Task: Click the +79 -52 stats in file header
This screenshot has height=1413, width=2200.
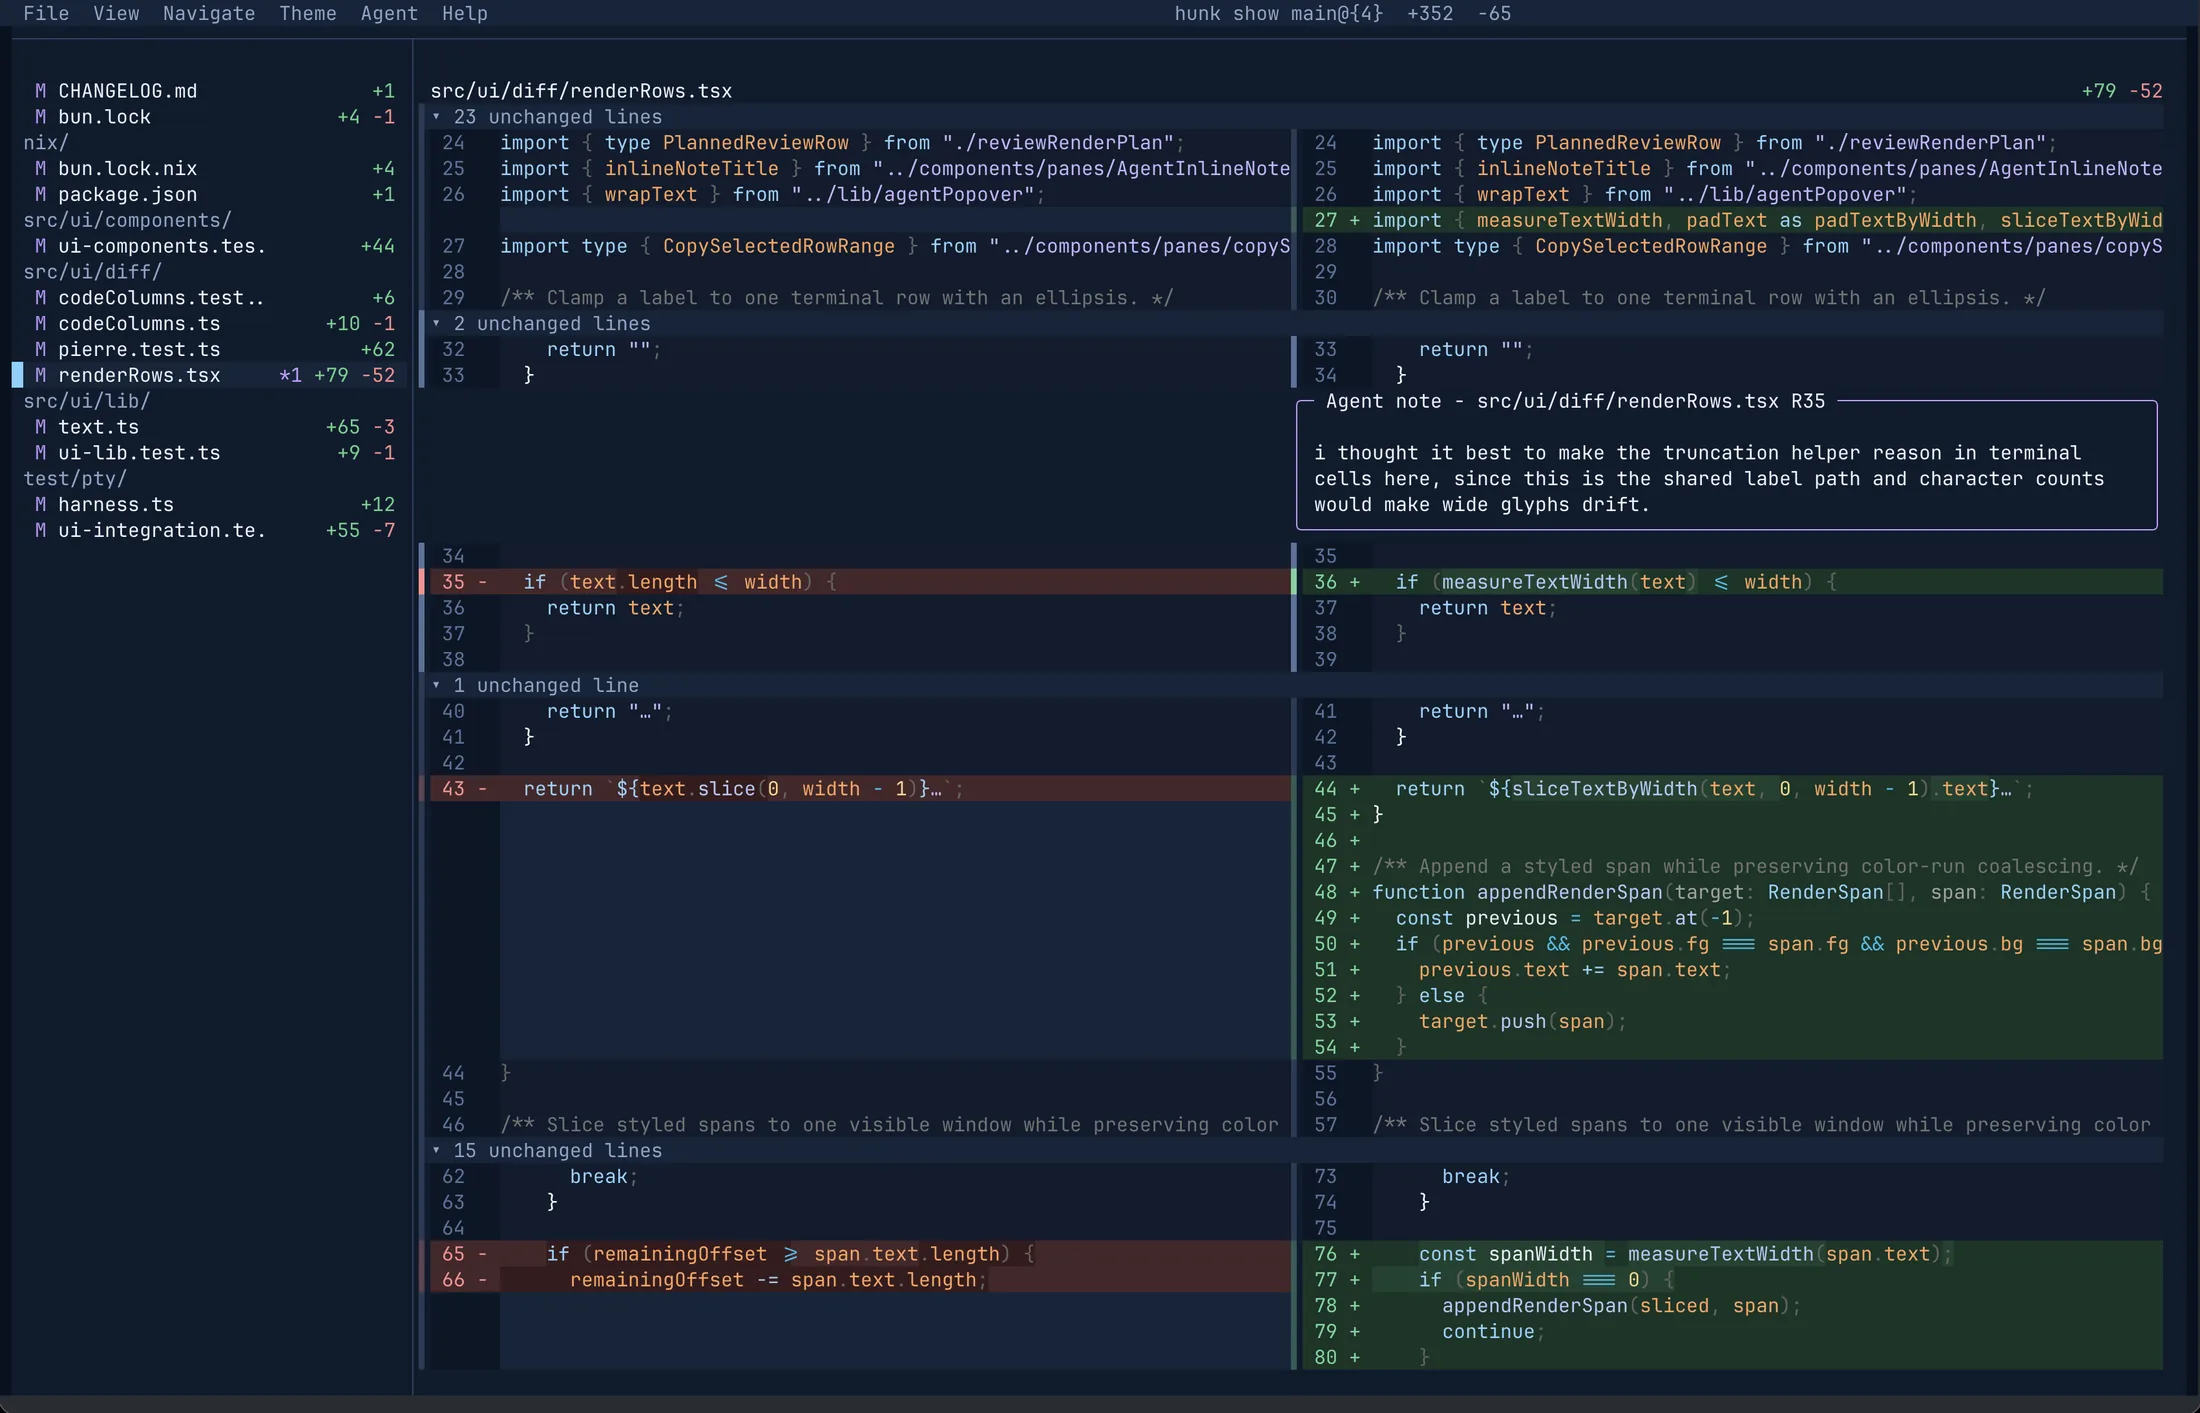Action: [2122, 91]
